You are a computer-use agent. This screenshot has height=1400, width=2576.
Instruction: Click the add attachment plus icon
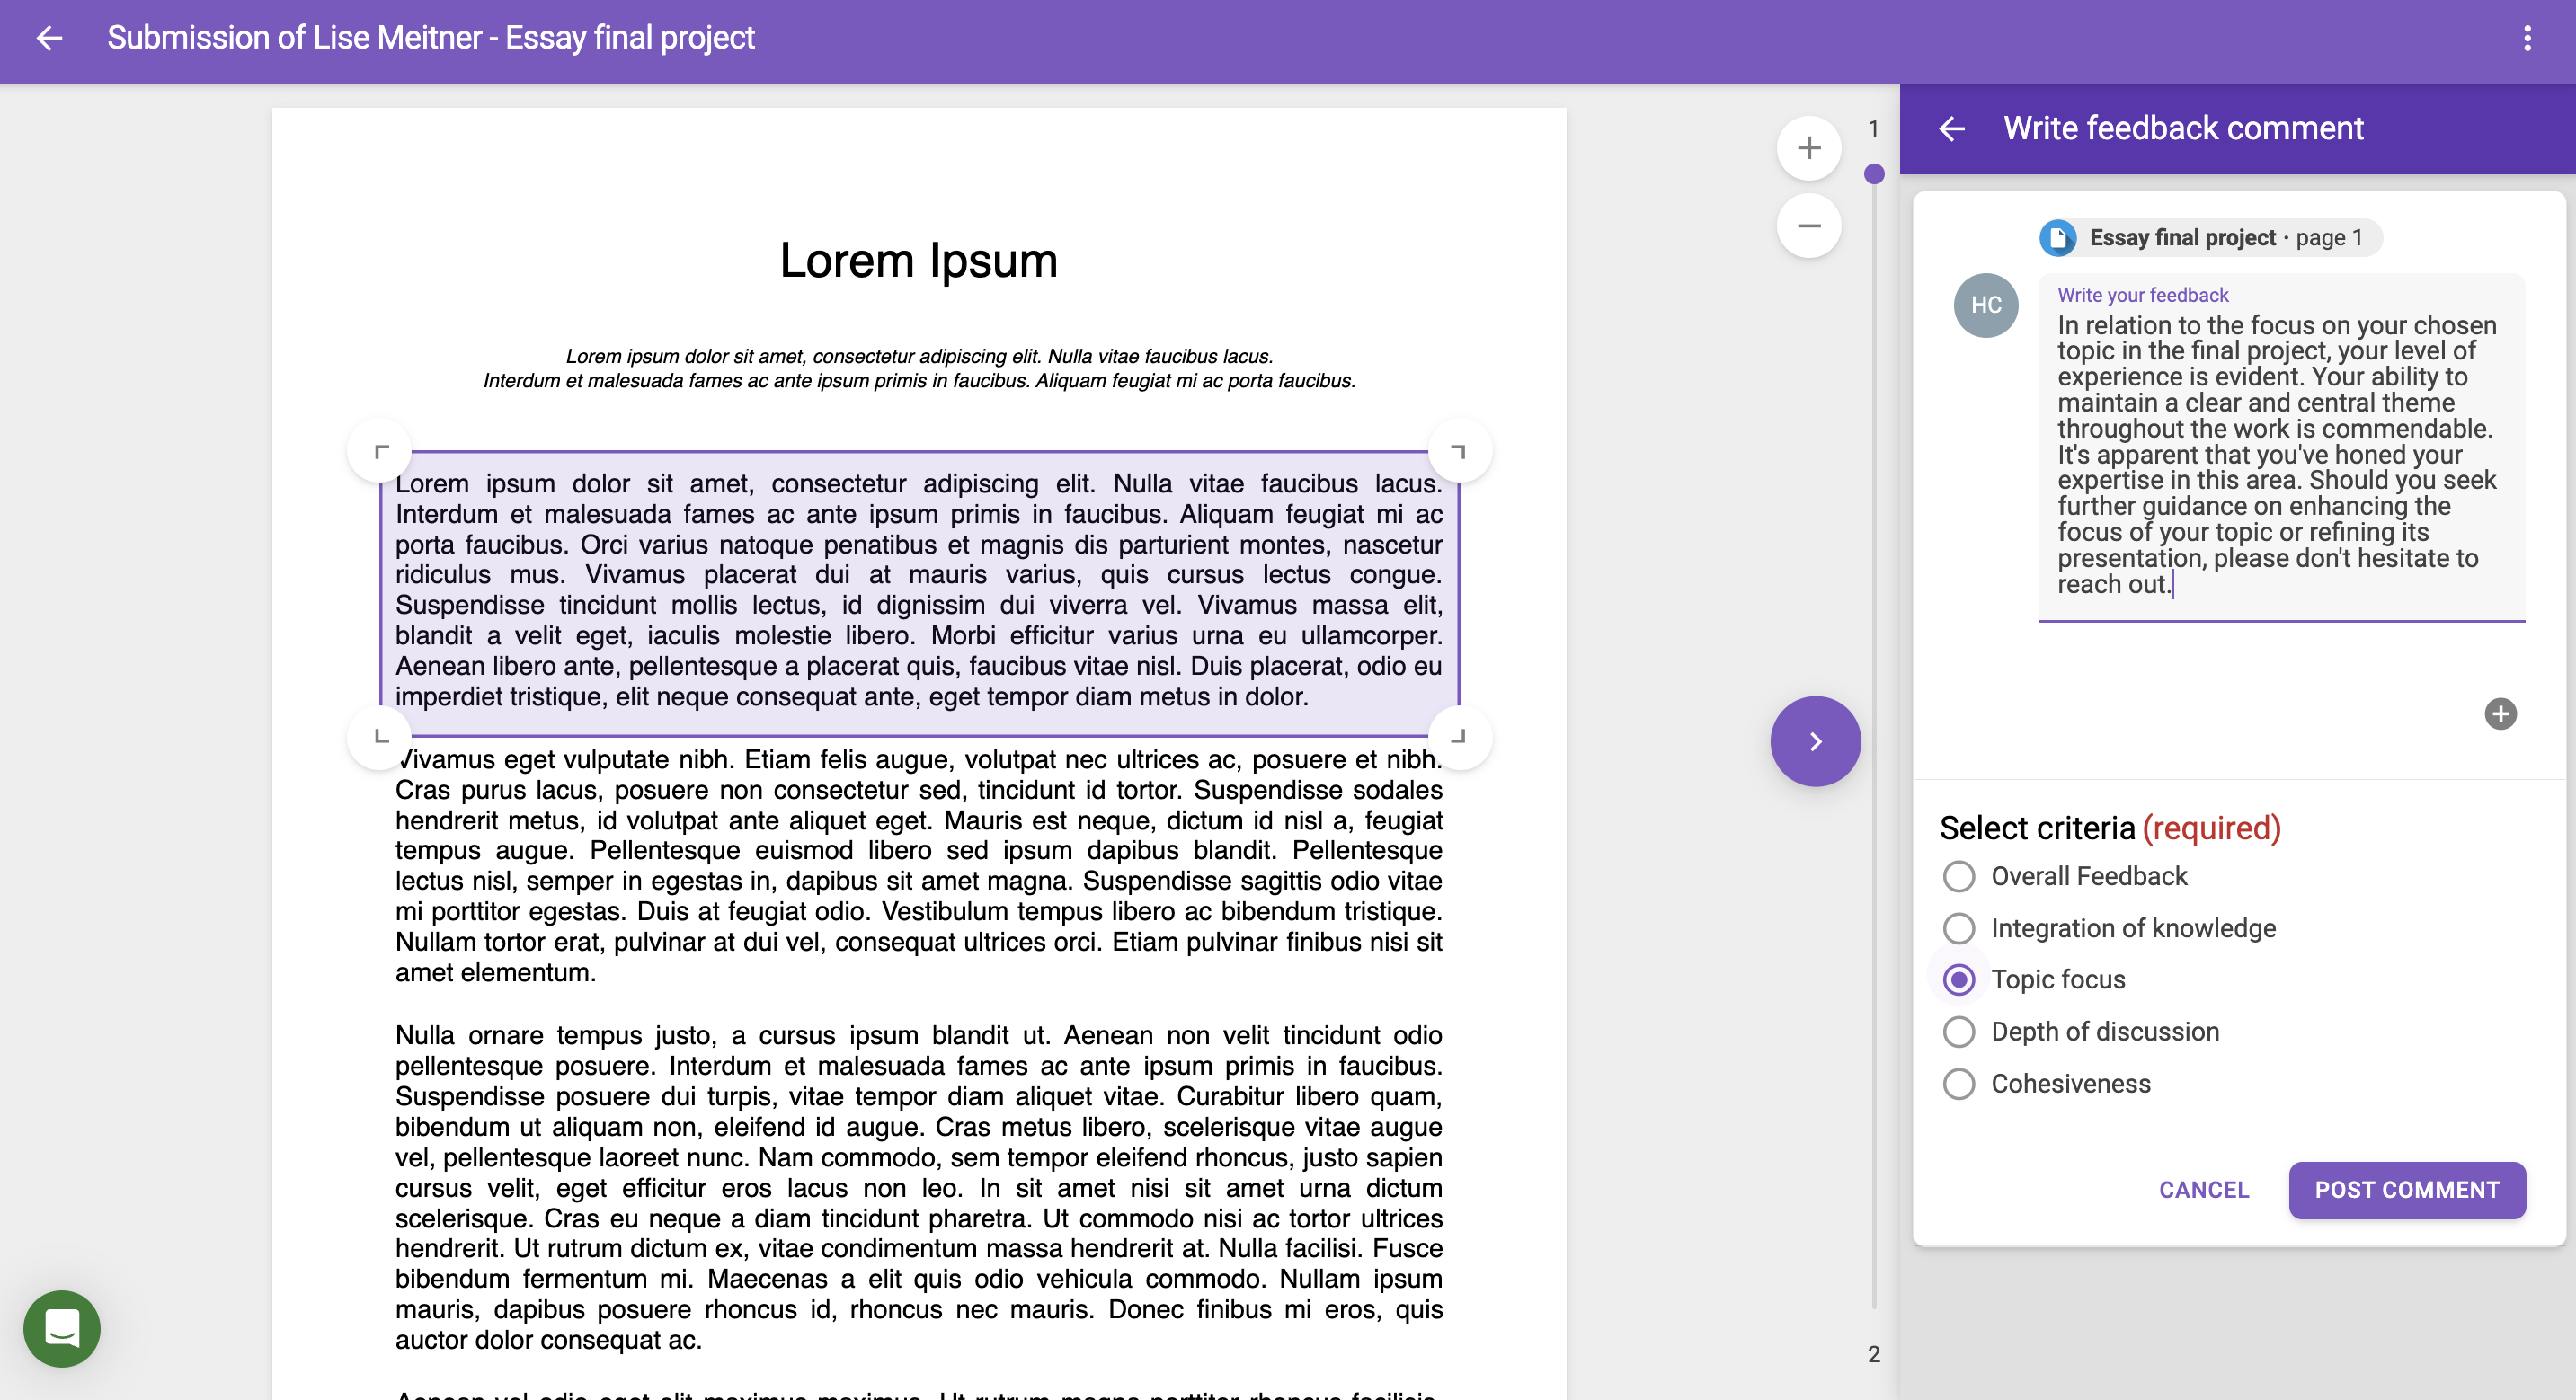[x=2500, y=714]
